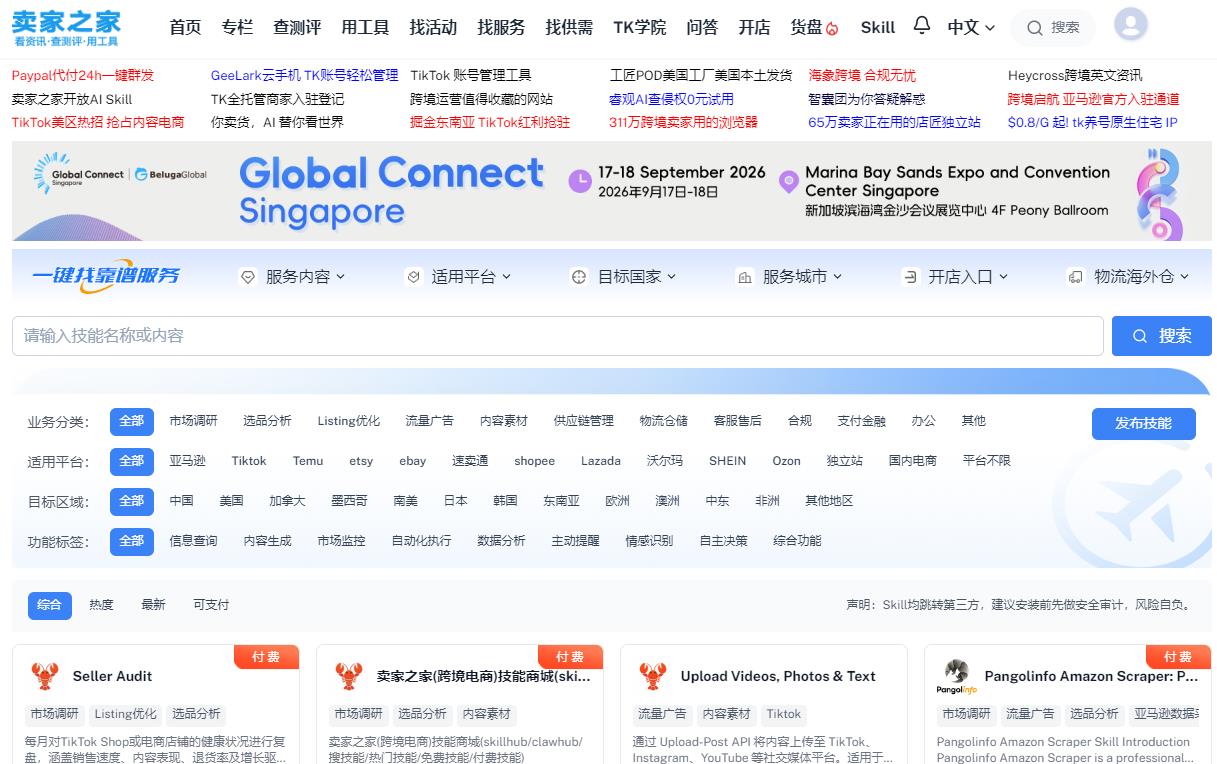Open the 中文 language dropdown
1217x764 pixels.
point(971,28)
